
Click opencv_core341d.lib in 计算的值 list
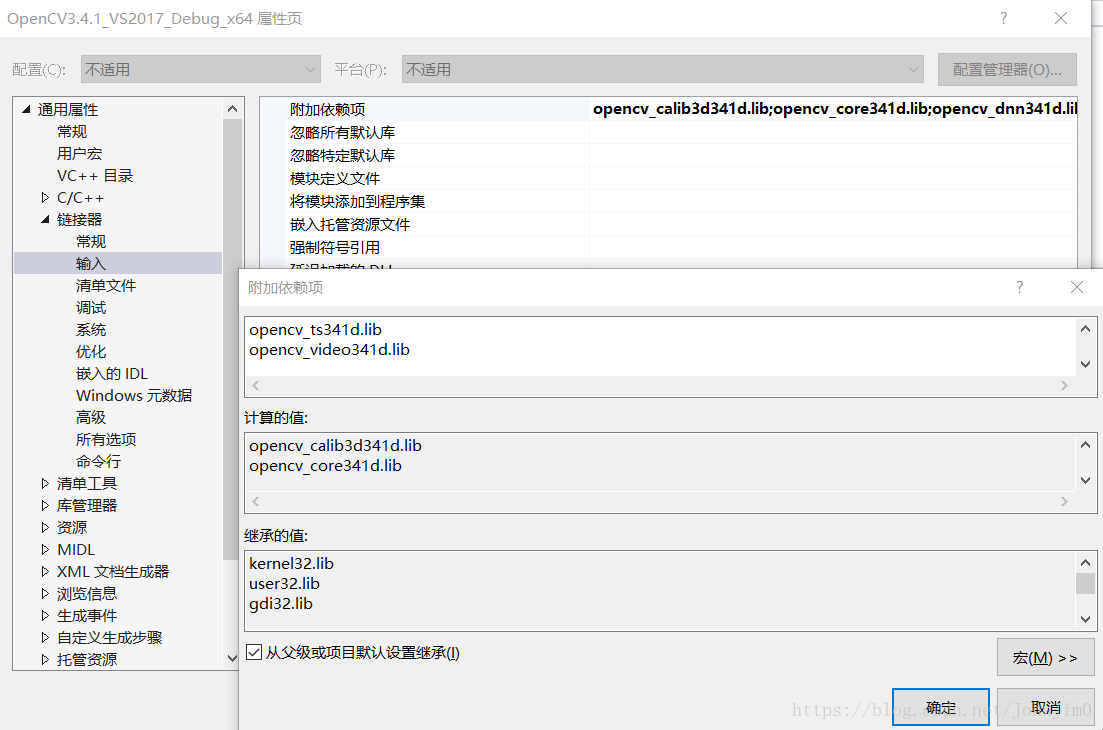(325, 466)
